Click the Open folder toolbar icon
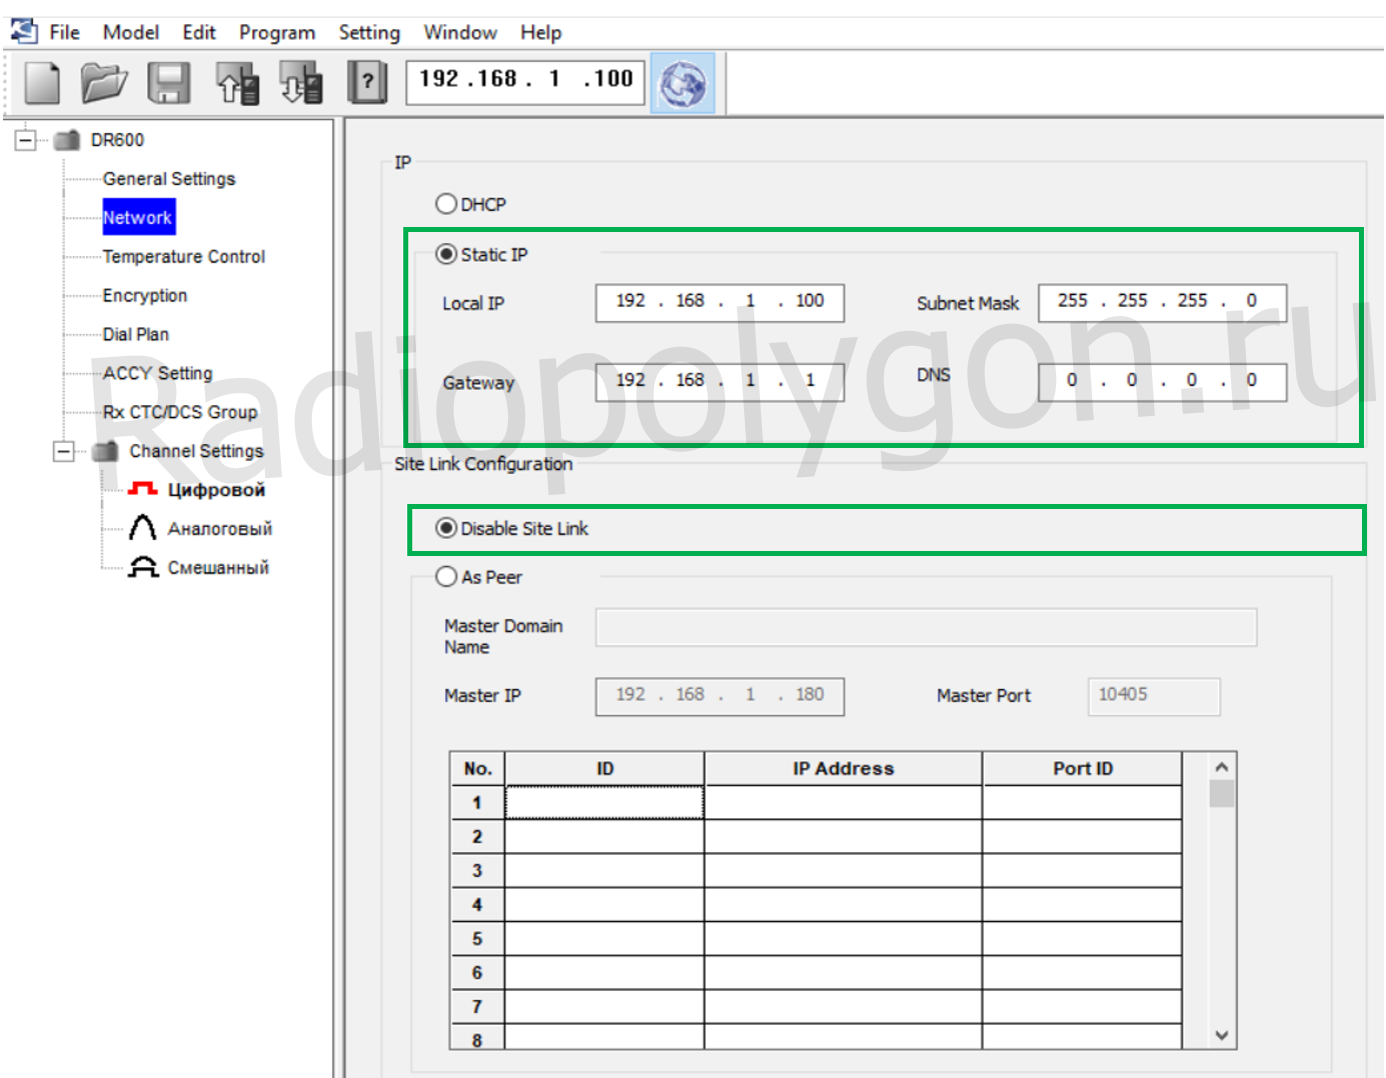 pyautogui.click(x=104, y=82)
